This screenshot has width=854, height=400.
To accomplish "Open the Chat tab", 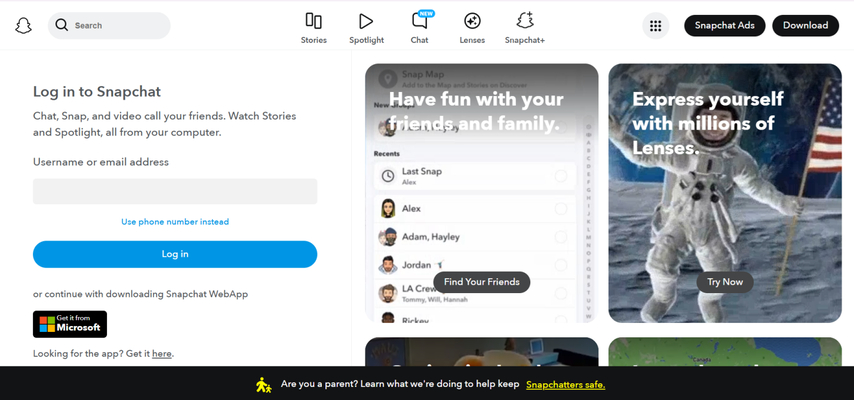I will click(419, 28).
